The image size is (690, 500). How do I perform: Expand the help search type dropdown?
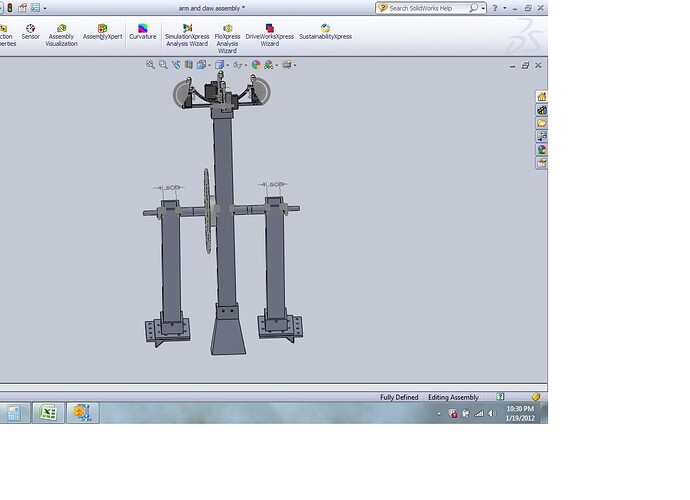click(x=483, y=8)
